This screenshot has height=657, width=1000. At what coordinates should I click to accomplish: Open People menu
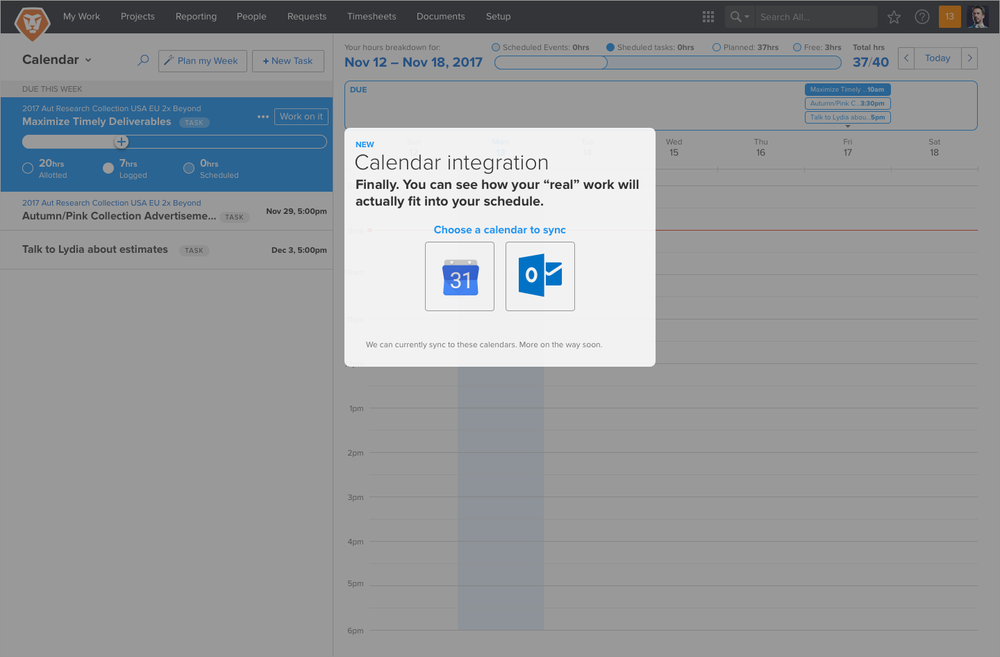pos(251,17)
